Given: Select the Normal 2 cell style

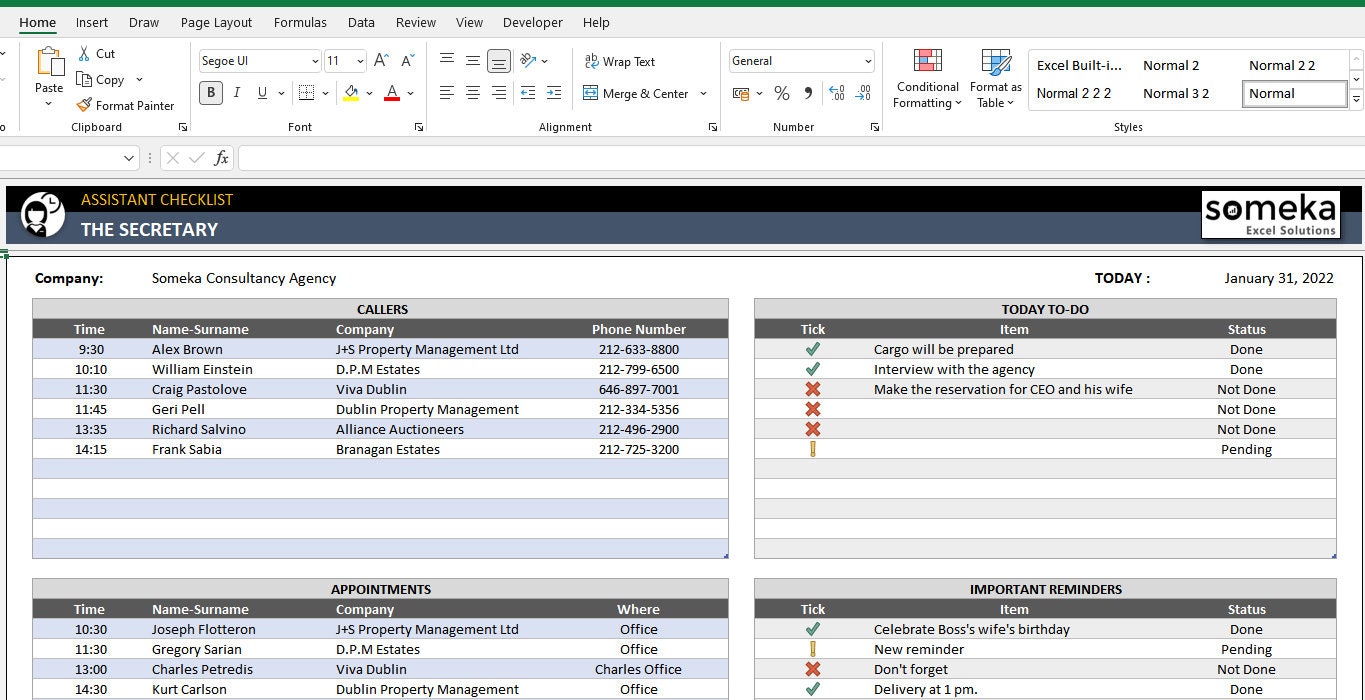Looking at the screenshot, I should [1171, 65].
